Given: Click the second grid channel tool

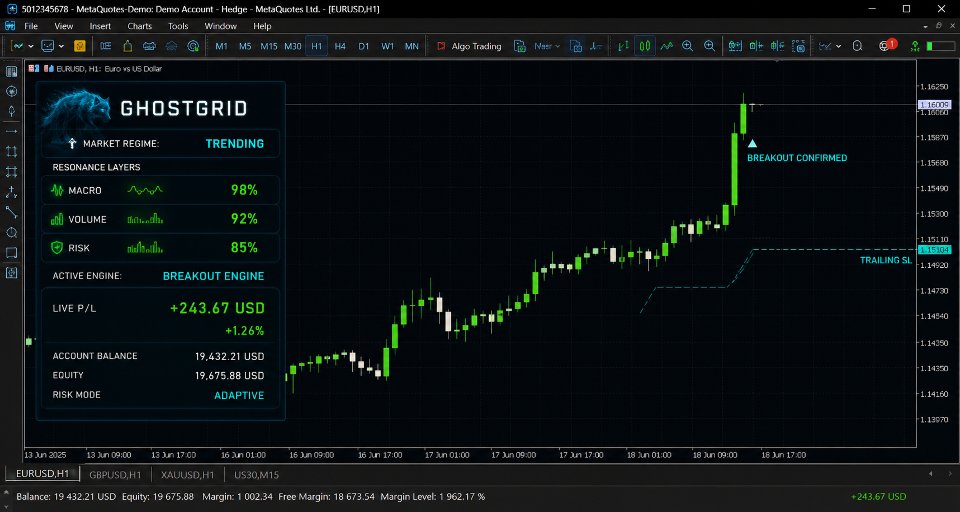Looking at the screenshot, I should [11, 171].
